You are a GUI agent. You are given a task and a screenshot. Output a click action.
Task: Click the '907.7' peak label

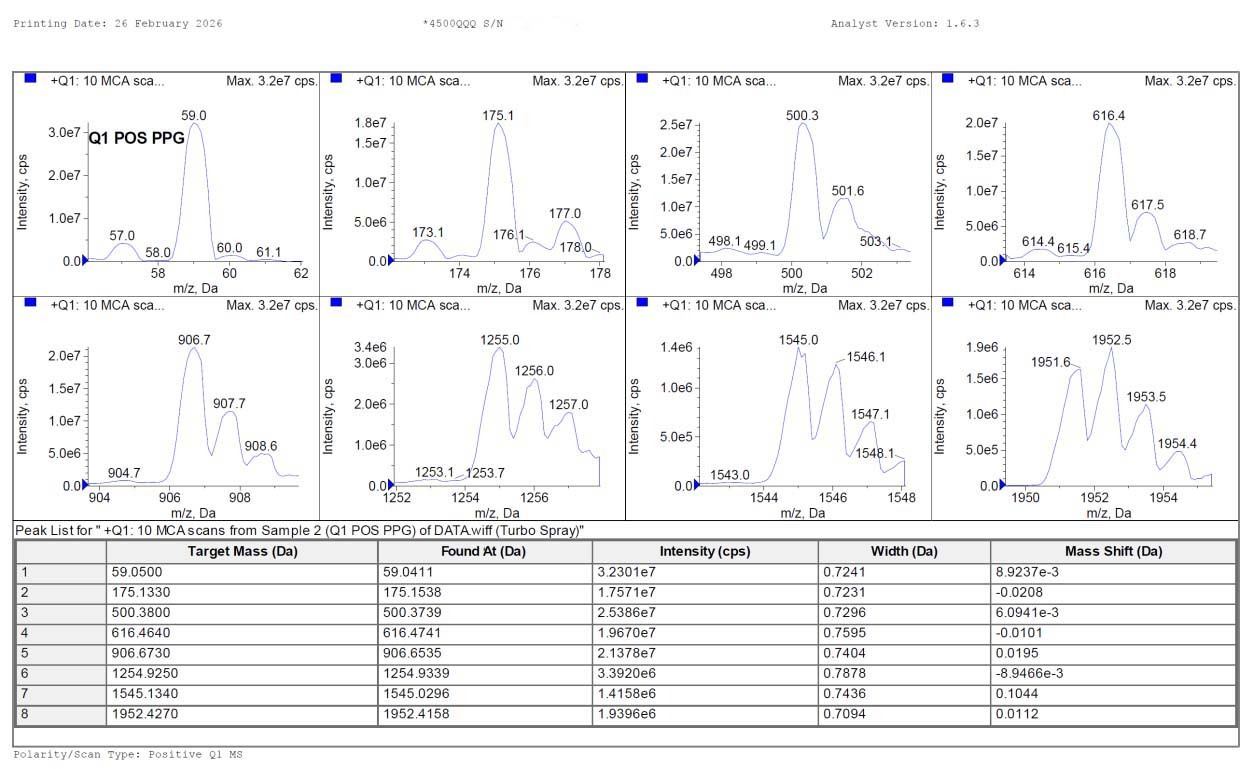click(x=229, y=403)
